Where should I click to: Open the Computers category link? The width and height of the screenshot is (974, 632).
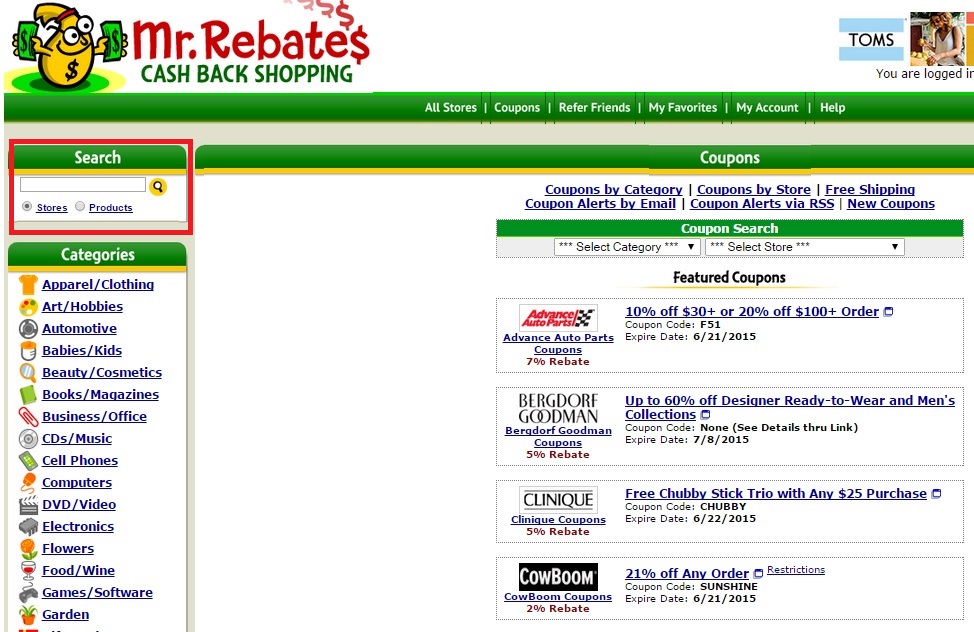coord(77,483)
